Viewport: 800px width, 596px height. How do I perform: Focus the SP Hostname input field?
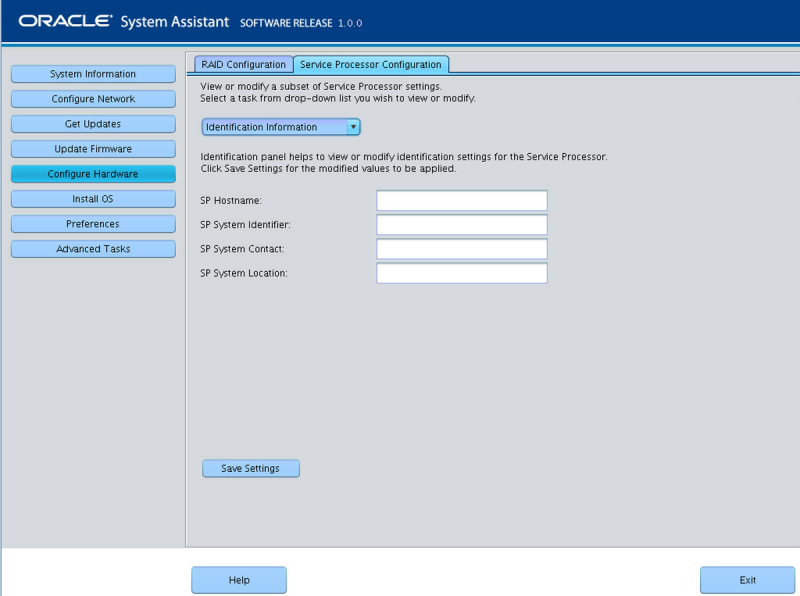462,201
